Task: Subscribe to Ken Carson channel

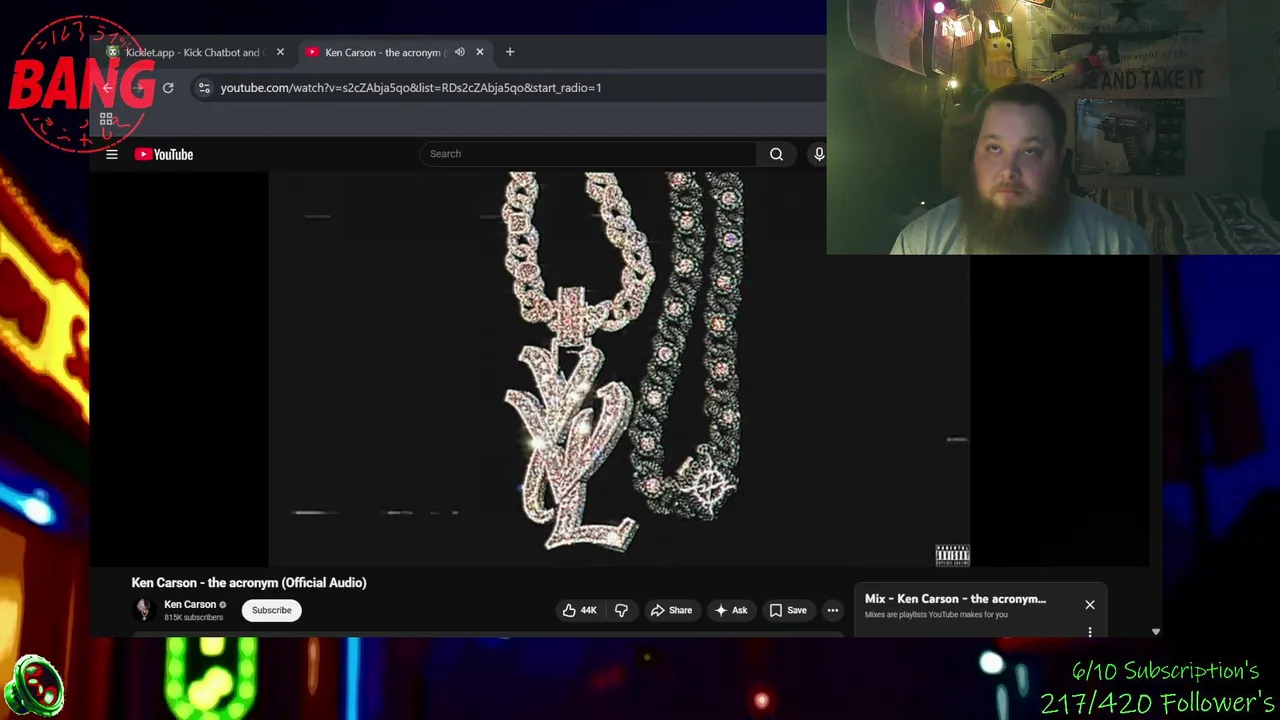Action: click(x=272, y=610)
